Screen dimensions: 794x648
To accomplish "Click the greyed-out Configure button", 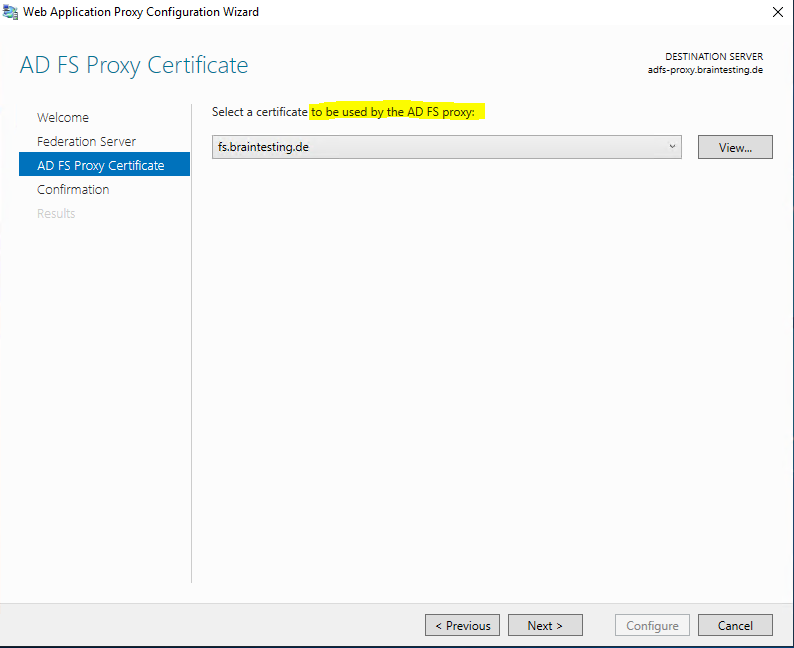I will point(652,625).
